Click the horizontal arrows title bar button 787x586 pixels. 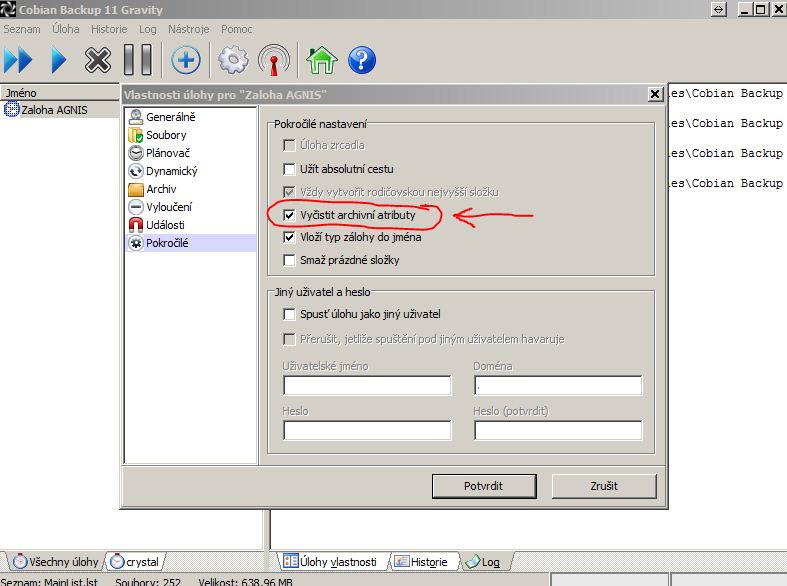(x=719, y=10)
